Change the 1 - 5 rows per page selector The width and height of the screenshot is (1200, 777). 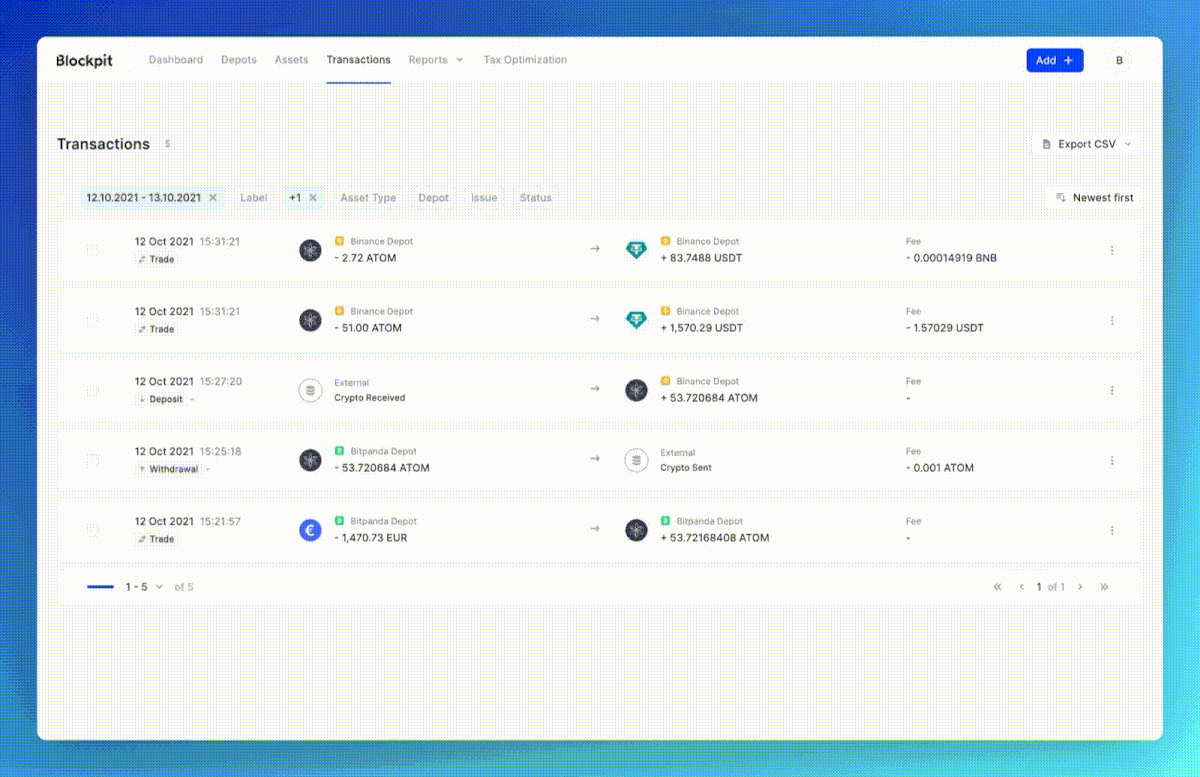(x=145, y=587)
